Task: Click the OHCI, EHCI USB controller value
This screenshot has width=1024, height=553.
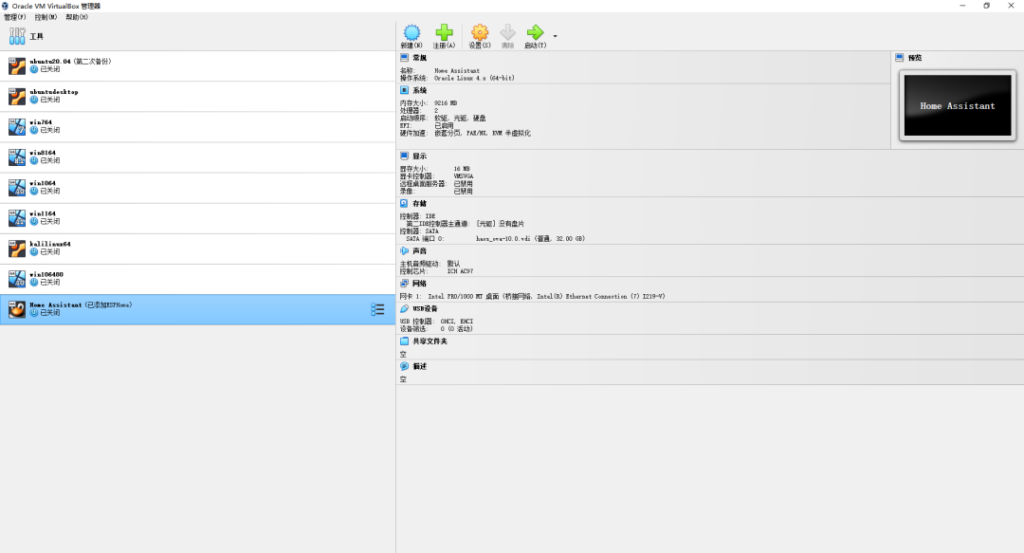Action: [456, 321]
